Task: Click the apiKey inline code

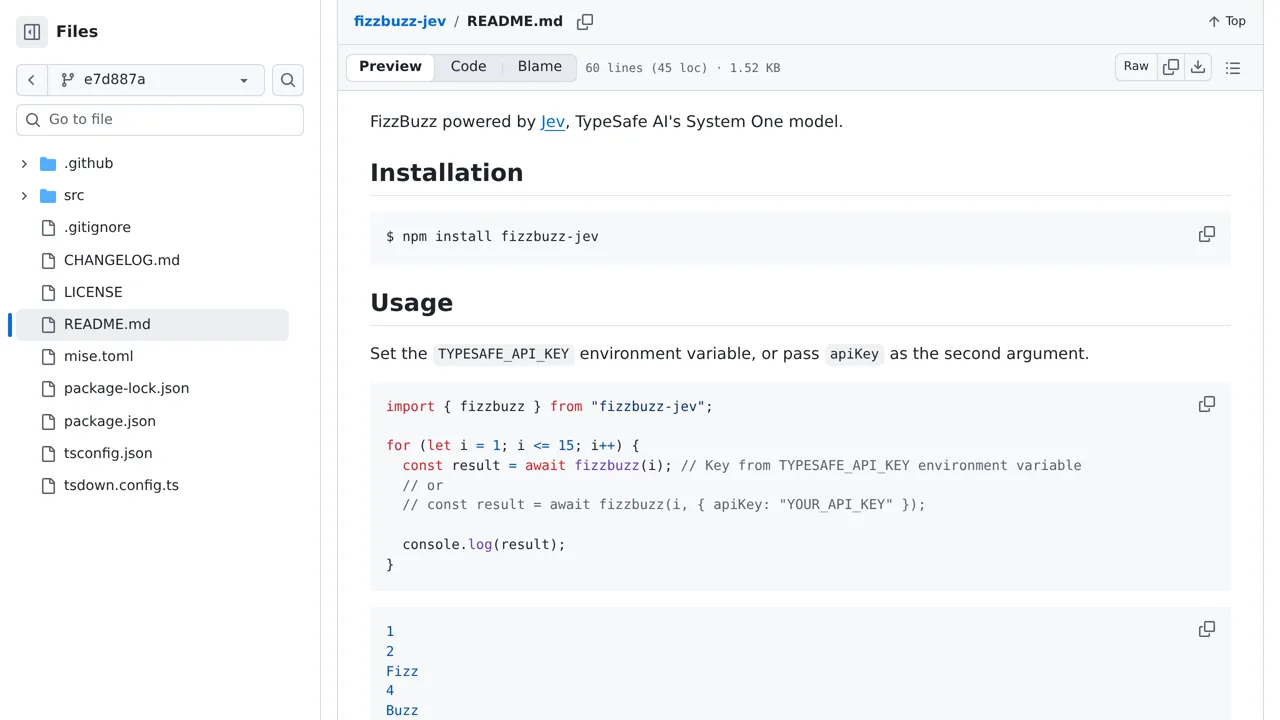Action: [854, 354]
